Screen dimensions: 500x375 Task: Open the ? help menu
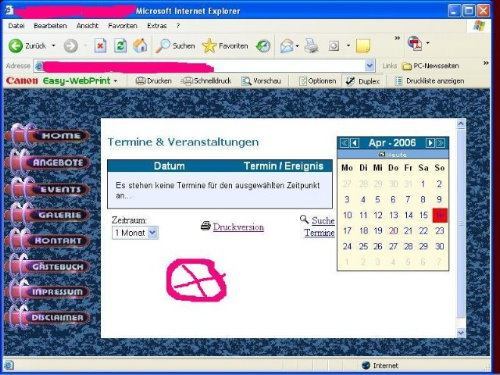point(178,26)
